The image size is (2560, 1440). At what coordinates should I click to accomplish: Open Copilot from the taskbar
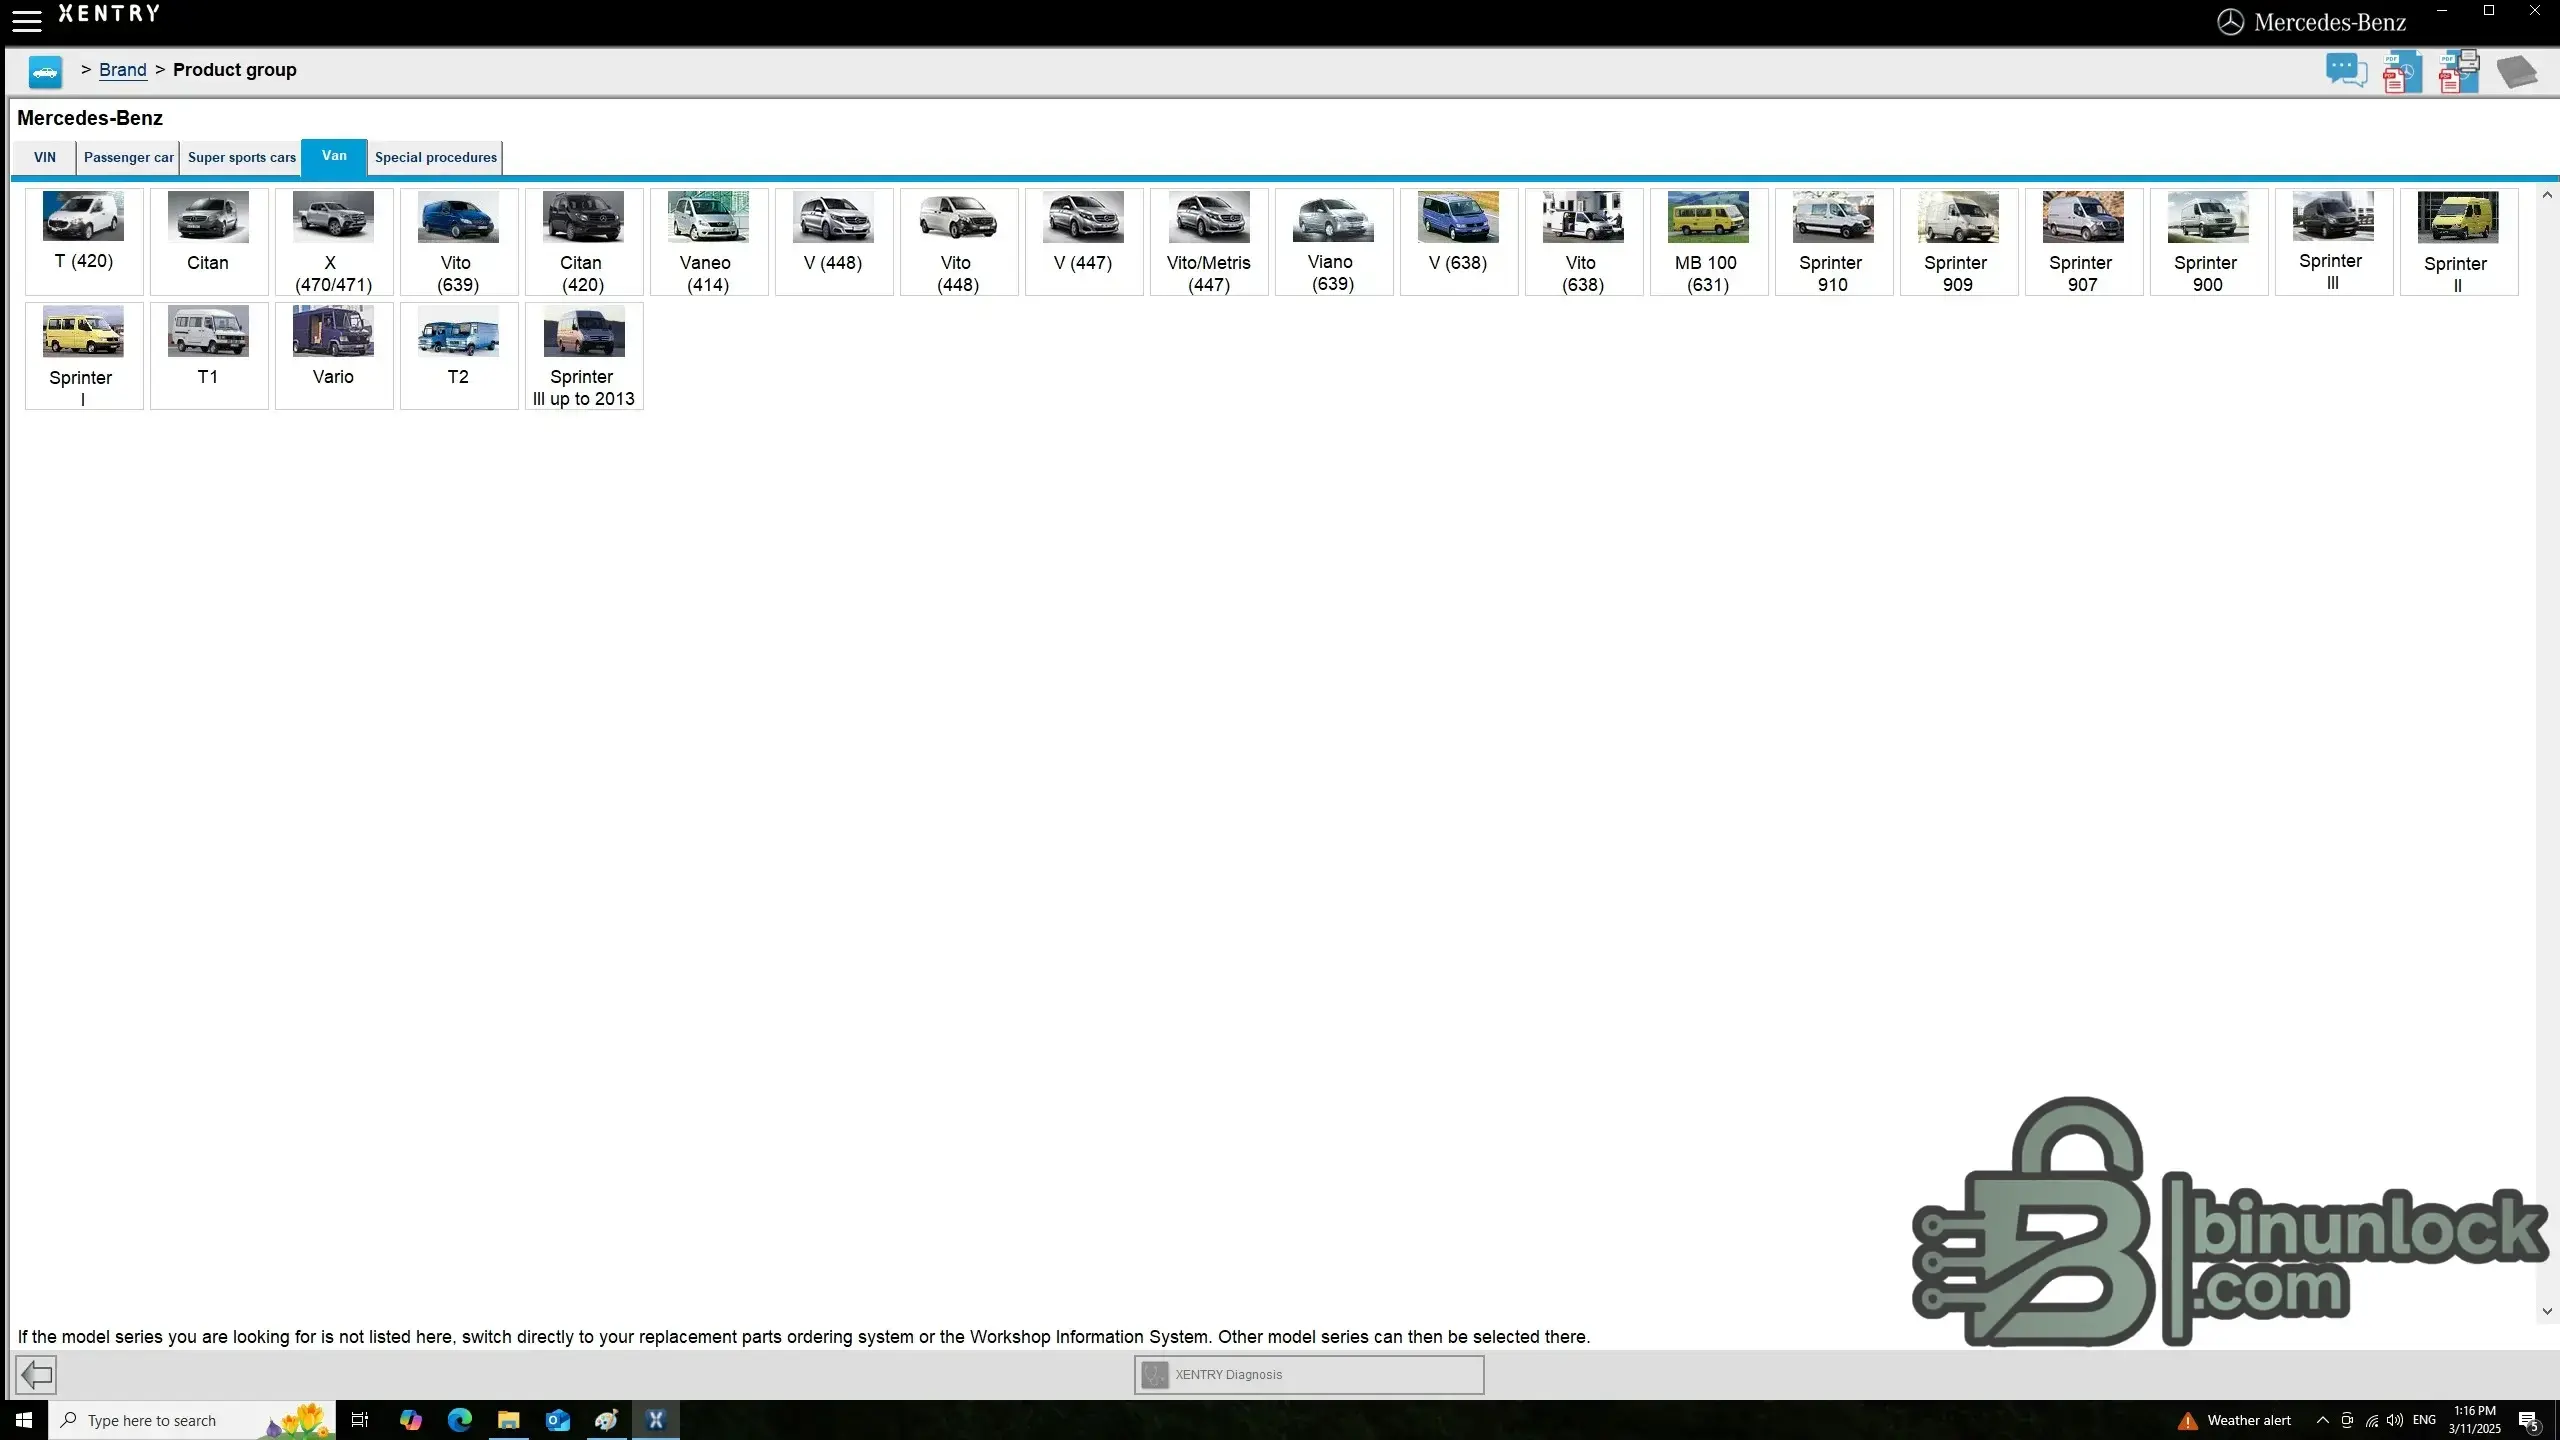pos(410,1420)
